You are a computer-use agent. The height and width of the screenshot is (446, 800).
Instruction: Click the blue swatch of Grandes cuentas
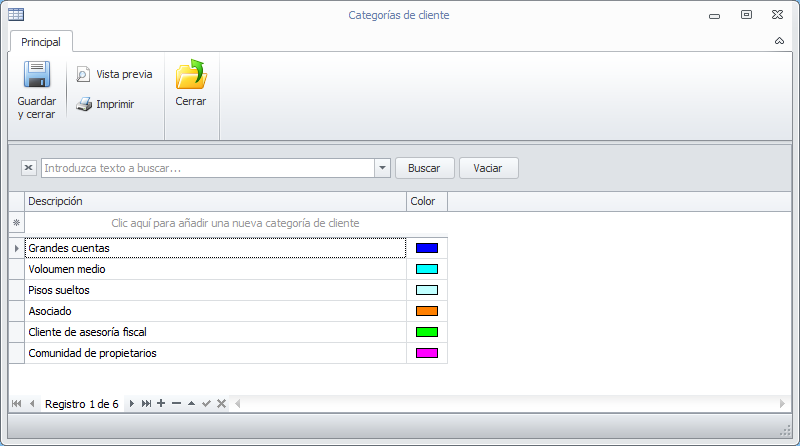coord(427,248)
